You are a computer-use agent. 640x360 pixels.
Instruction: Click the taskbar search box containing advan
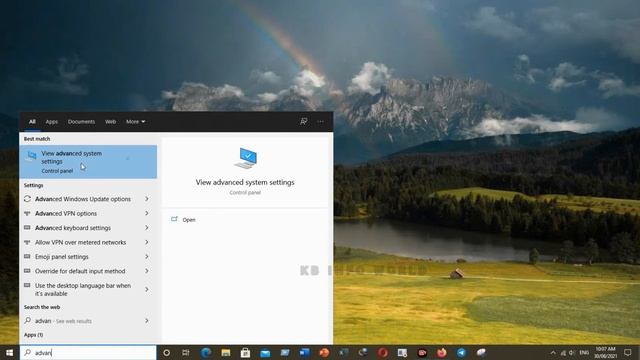pos(88,353)
